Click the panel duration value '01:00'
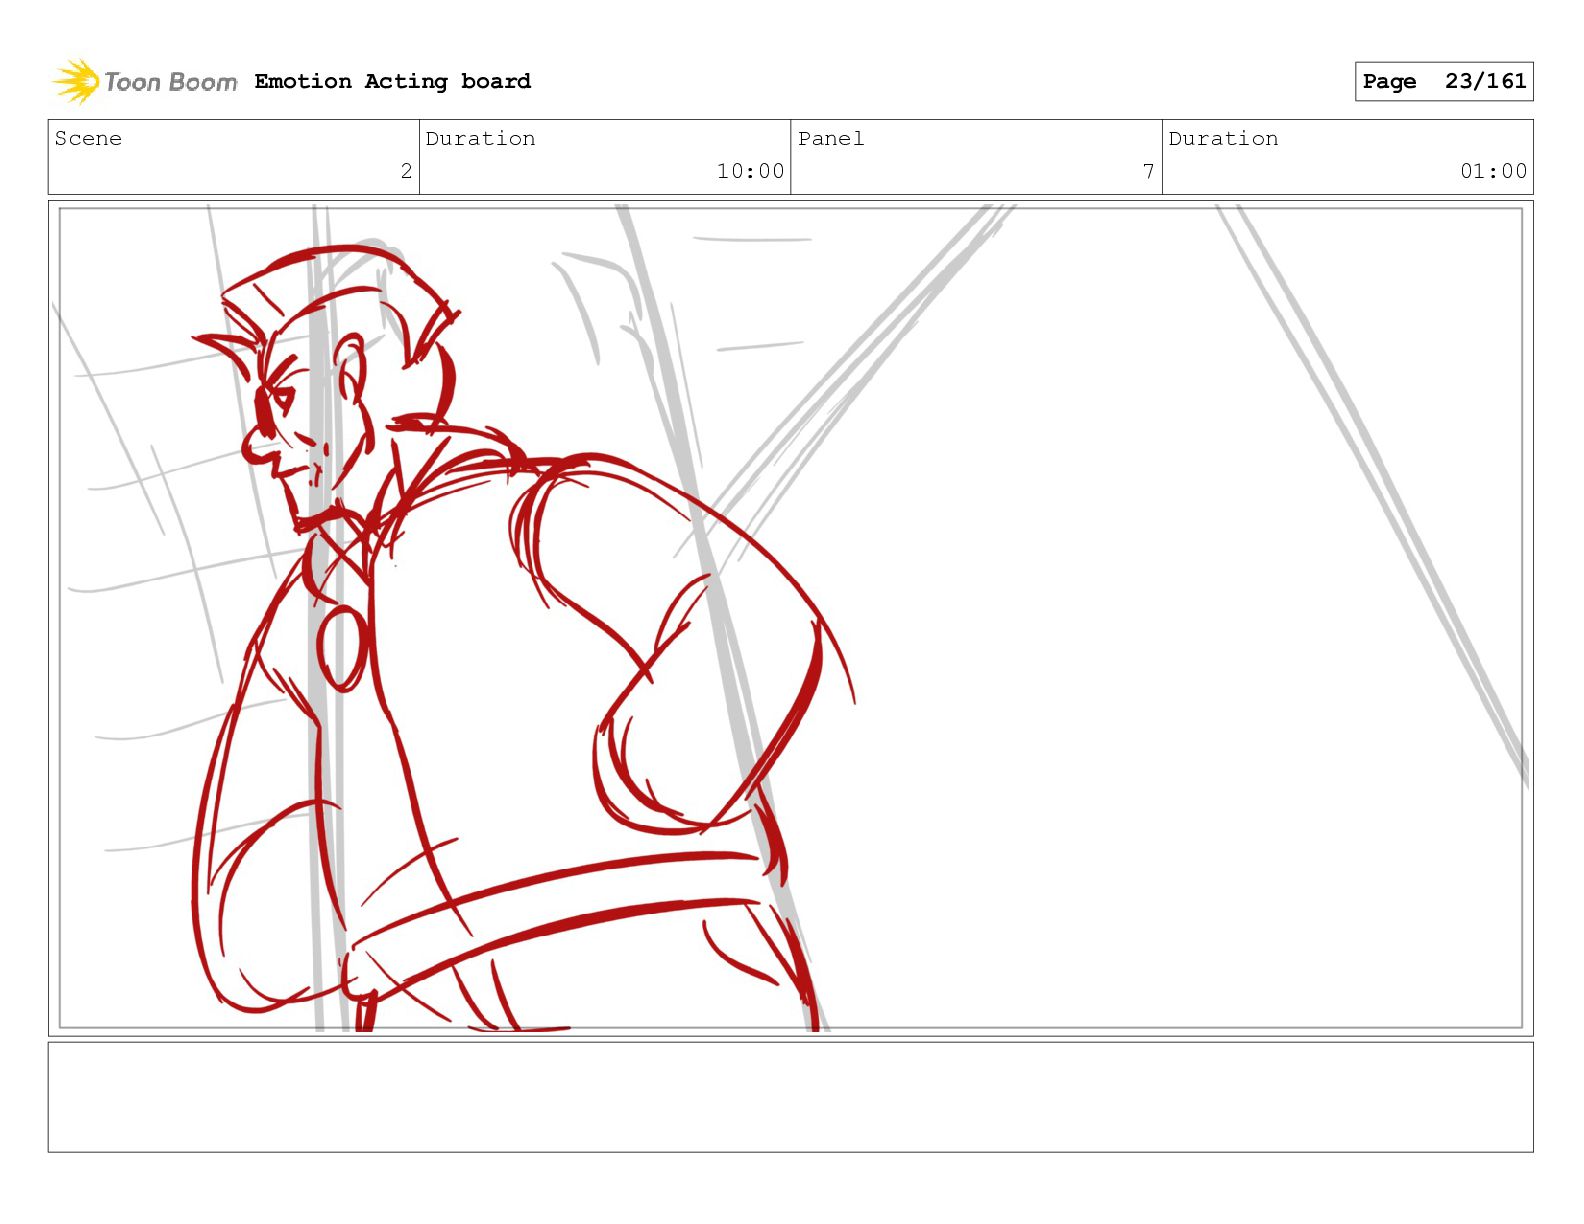Image resolution: width=1584 pixels, height=1224 pixels. [1494, 171]
